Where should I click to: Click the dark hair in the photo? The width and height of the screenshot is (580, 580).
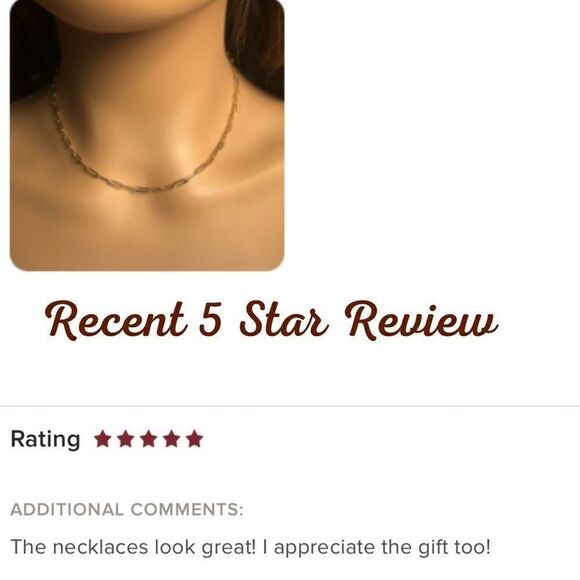(x=257, y=44)
